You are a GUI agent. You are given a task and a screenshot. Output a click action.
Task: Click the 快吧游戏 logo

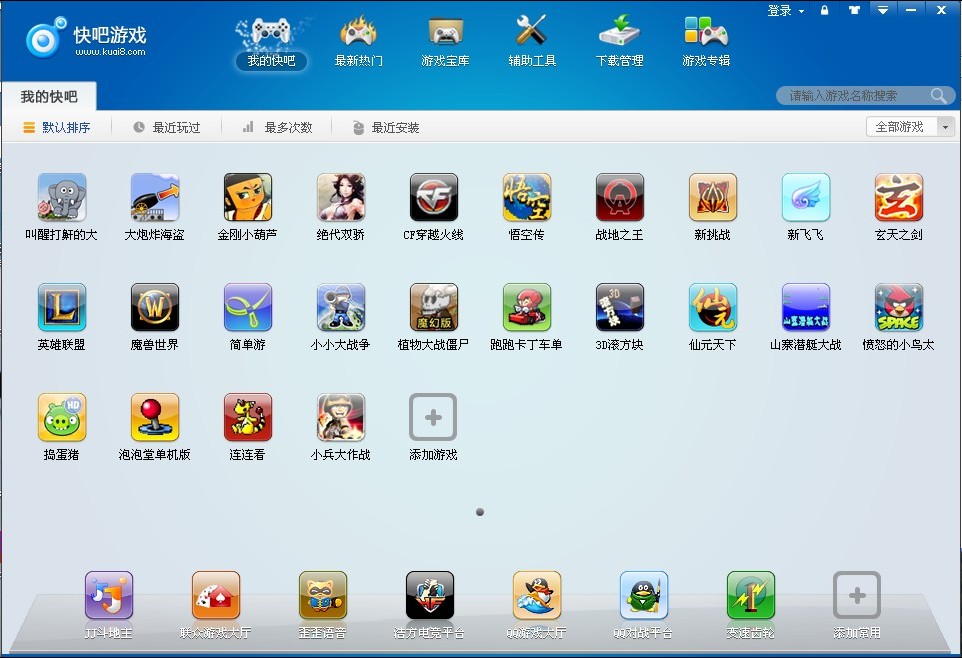point(86,38)
